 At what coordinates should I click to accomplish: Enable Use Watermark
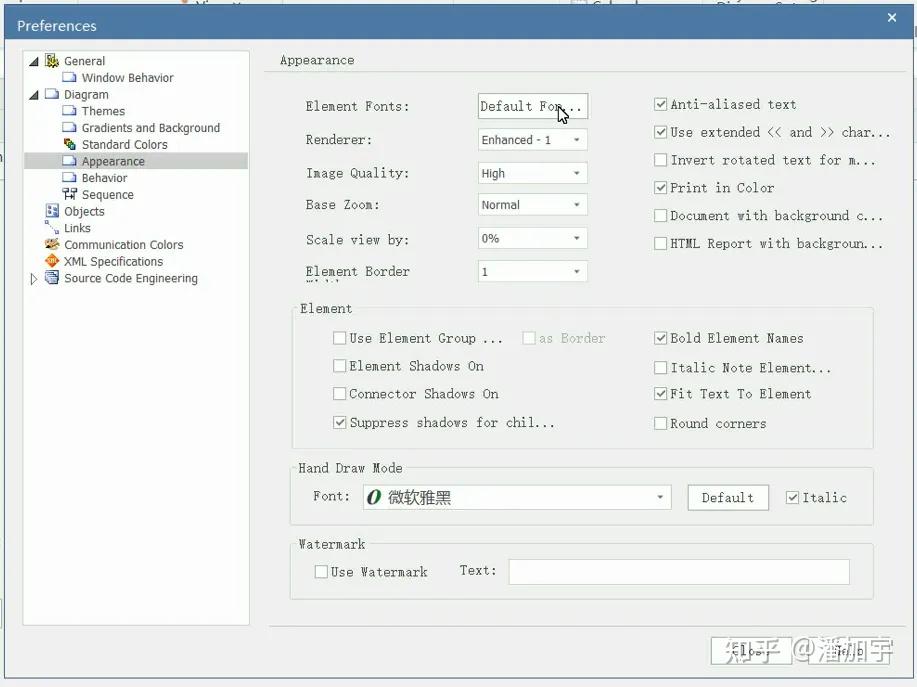tap(320, 572)
